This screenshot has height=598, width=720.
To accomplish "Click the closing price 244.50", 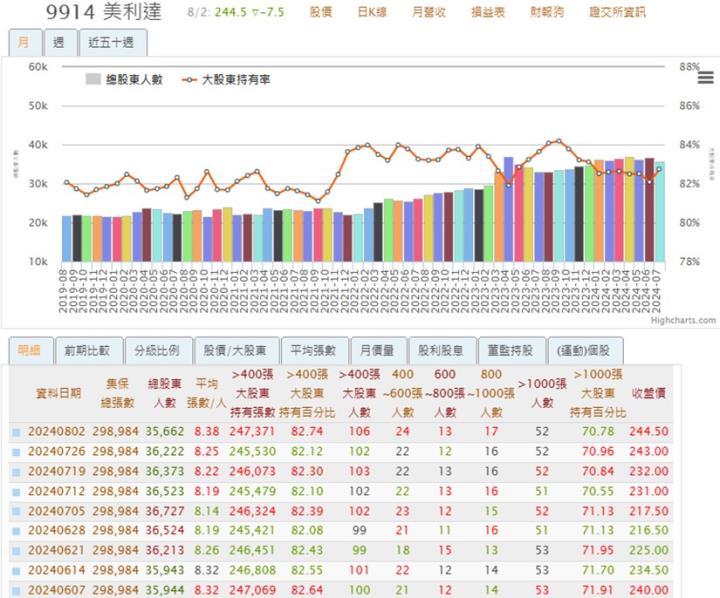I will (648, 432).
